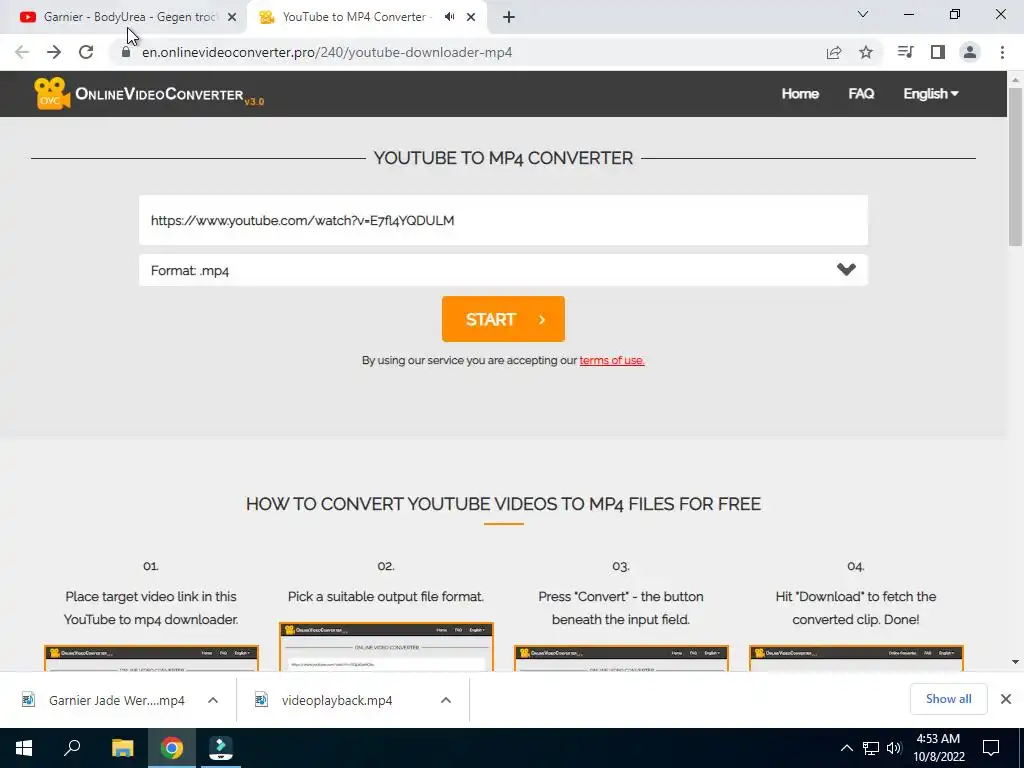Screen dimensions: 1024x768
Task: Expand options for videoplayback.mp4
Action: coord(446,700)
